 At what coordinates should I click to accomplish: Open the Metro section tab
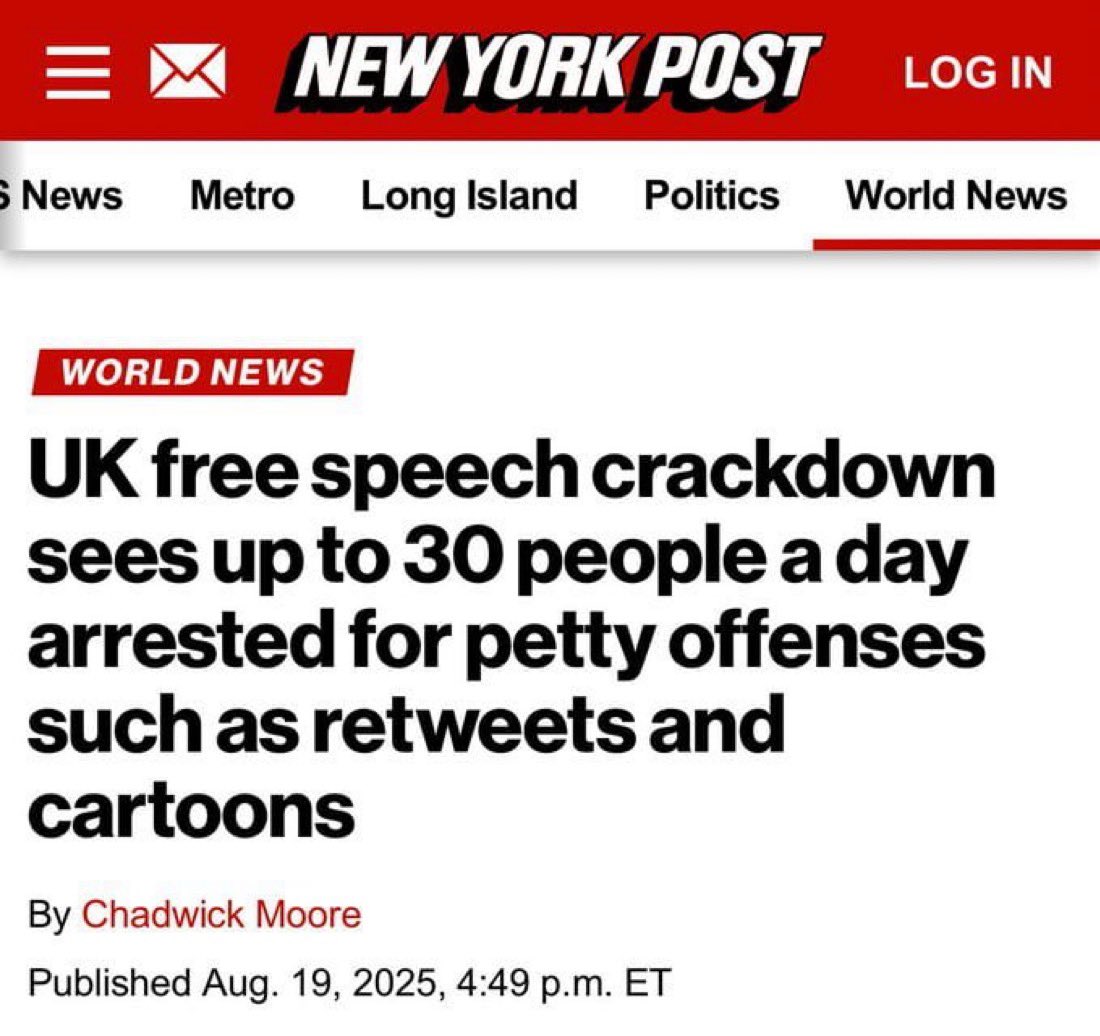coord(242,195)
